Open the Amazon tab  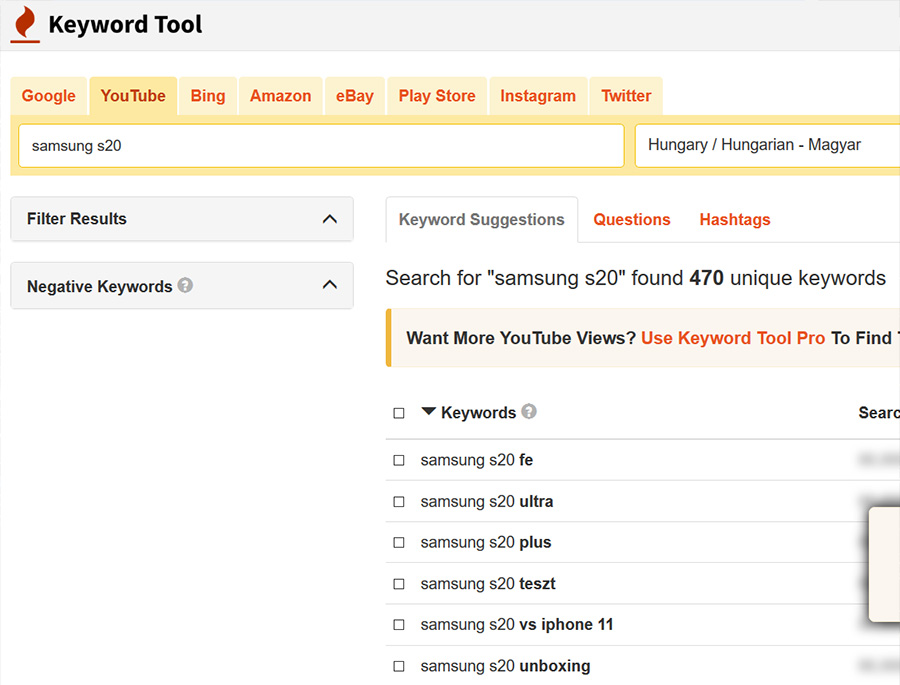[281, 96]
